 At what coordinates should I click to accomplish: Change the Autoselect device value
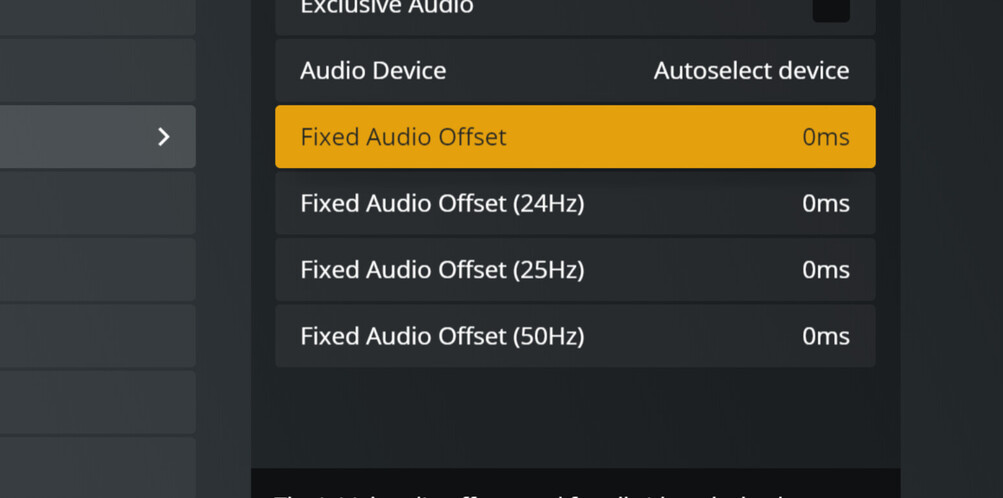pos(751,71)
